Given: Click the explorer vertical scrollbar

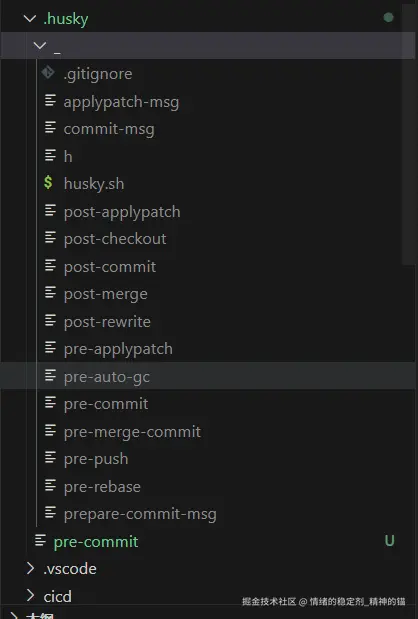Looking at the screenshot, I should coord(409,134).
